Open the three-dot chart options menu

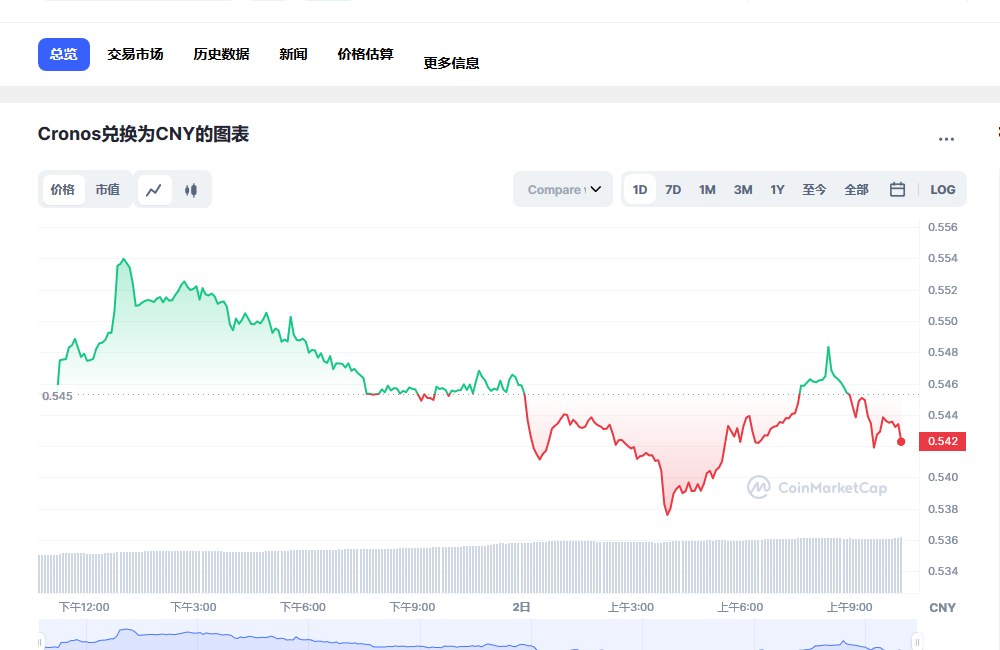(946, 138)
